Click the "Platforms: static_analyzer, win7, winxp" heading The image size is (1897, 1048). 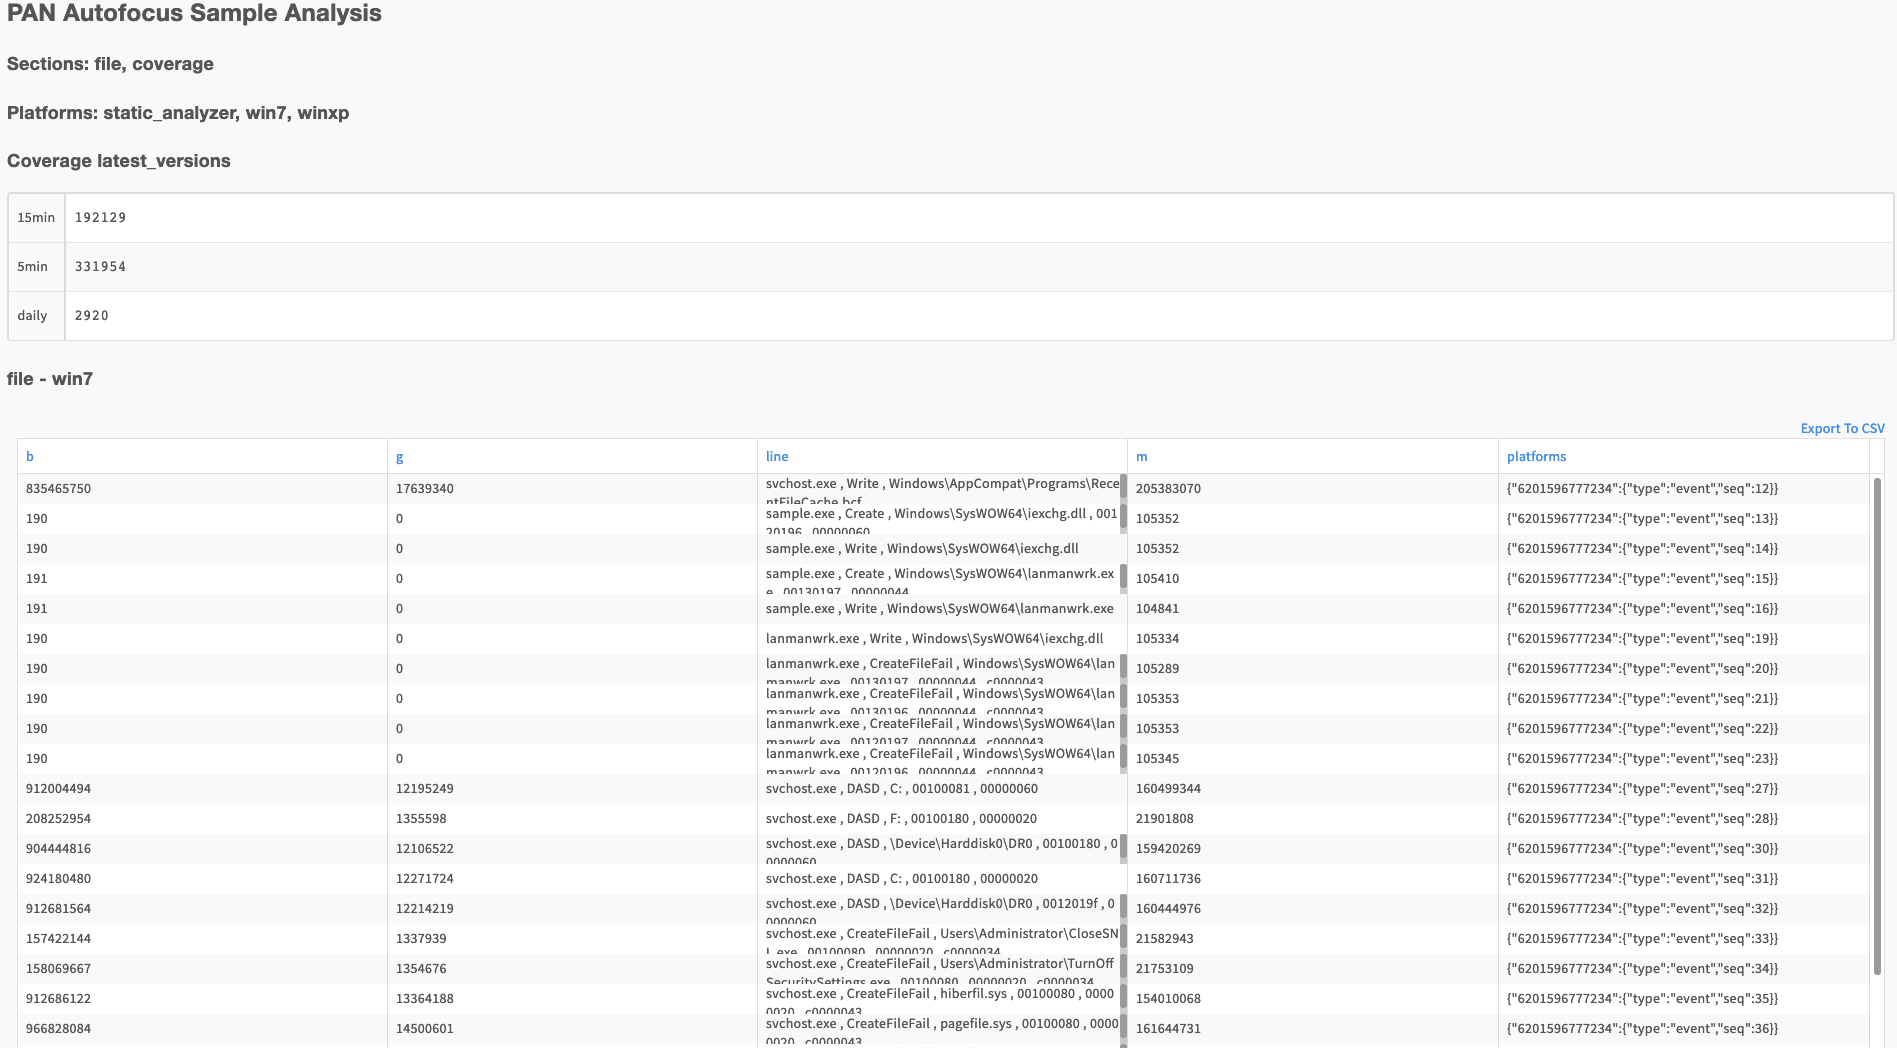pyautogui.click(x=178, y=113)
